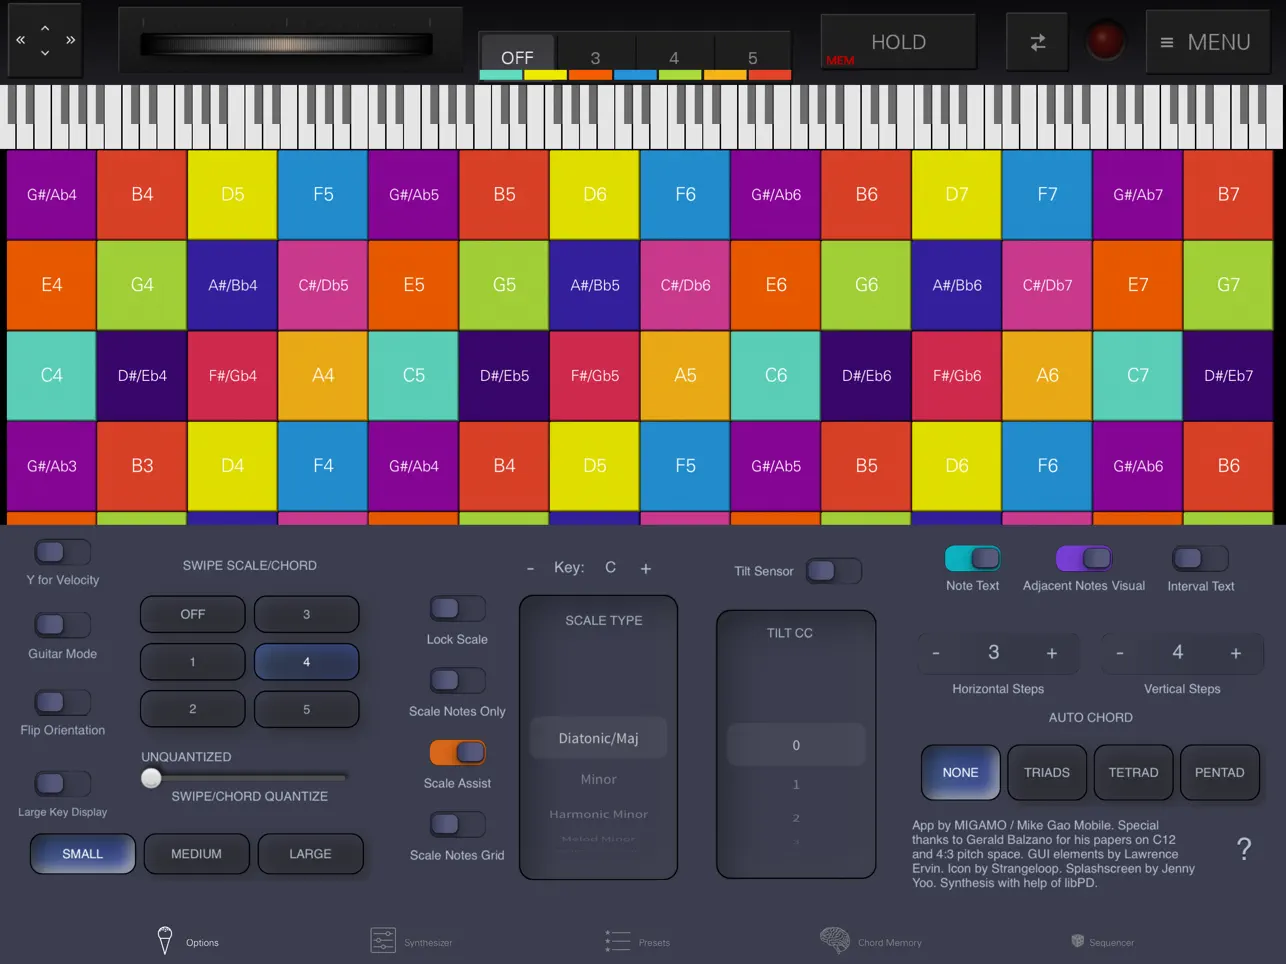This screenshot has height=964, width=1286.
Task: Open the Chord Memory brain icon
Action: click(835, 940)
